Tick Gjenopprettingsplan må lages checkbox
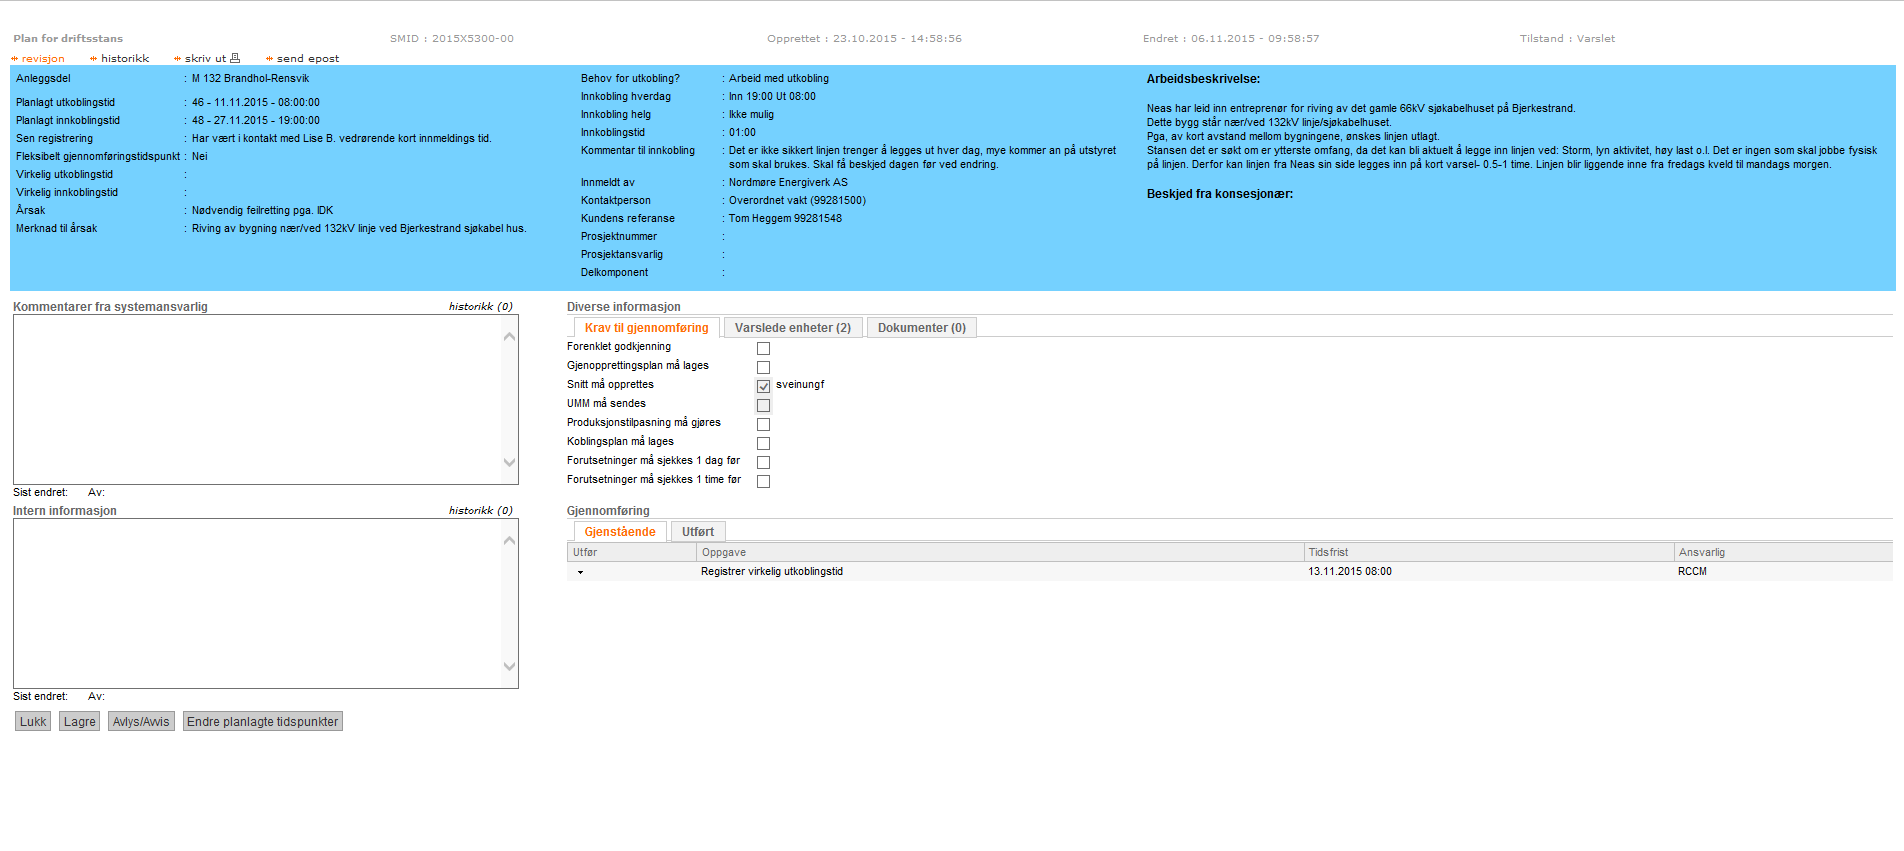 click(764, 367)
